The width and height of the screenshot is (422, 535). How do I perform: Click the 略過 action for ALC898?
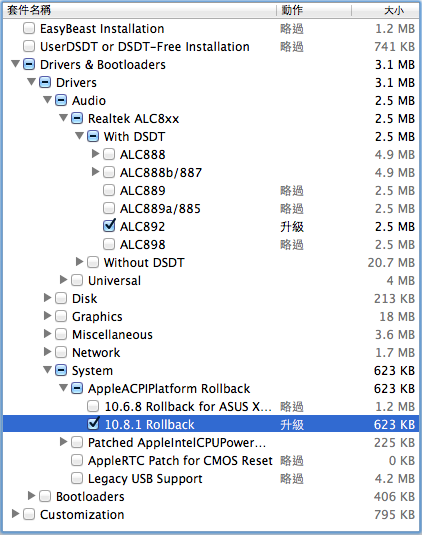tap(292, 245)
